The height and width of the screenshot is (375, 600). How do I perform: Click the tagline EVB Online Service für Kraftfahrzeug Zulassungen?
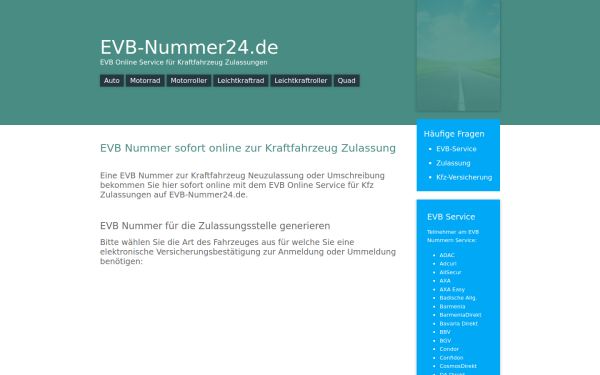pos(184,62)
